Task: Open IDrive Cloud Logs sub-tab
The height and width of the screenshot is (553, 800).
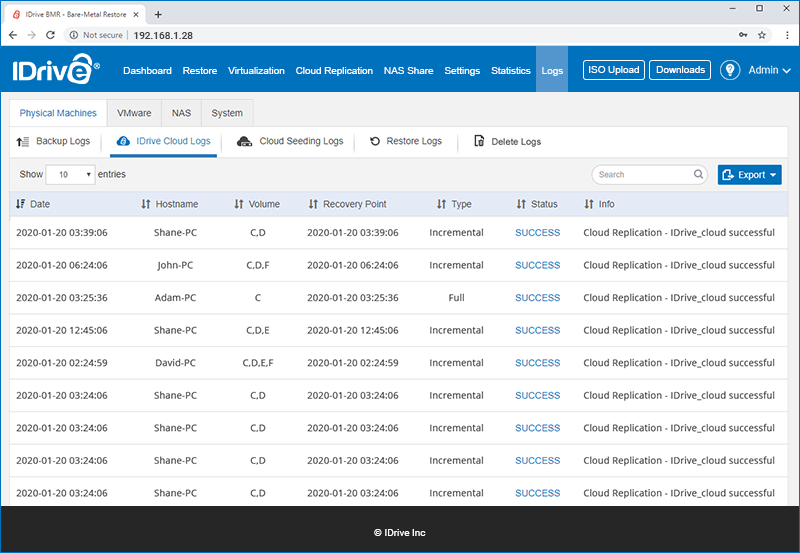Action: [x=164, y=141]
